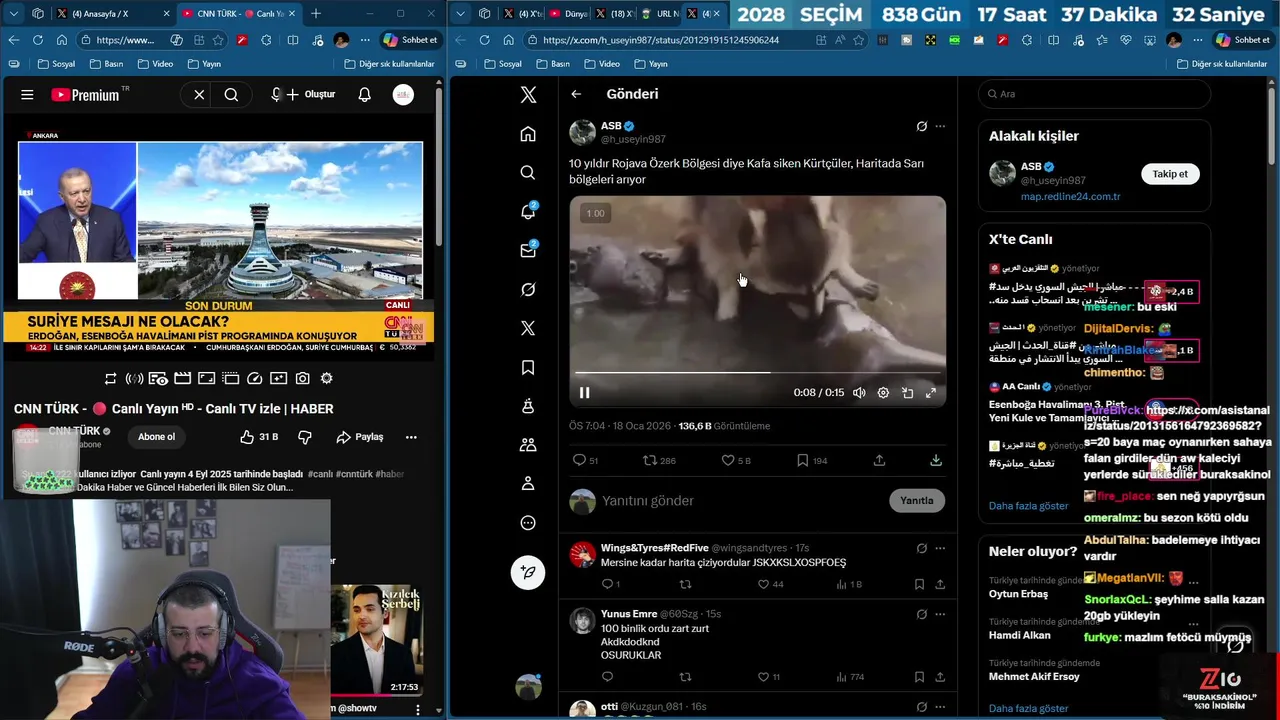This screenshot has height=720, width=1280.
Task: Open the More circle icon in X sidebar
Action: pos(528,523)
